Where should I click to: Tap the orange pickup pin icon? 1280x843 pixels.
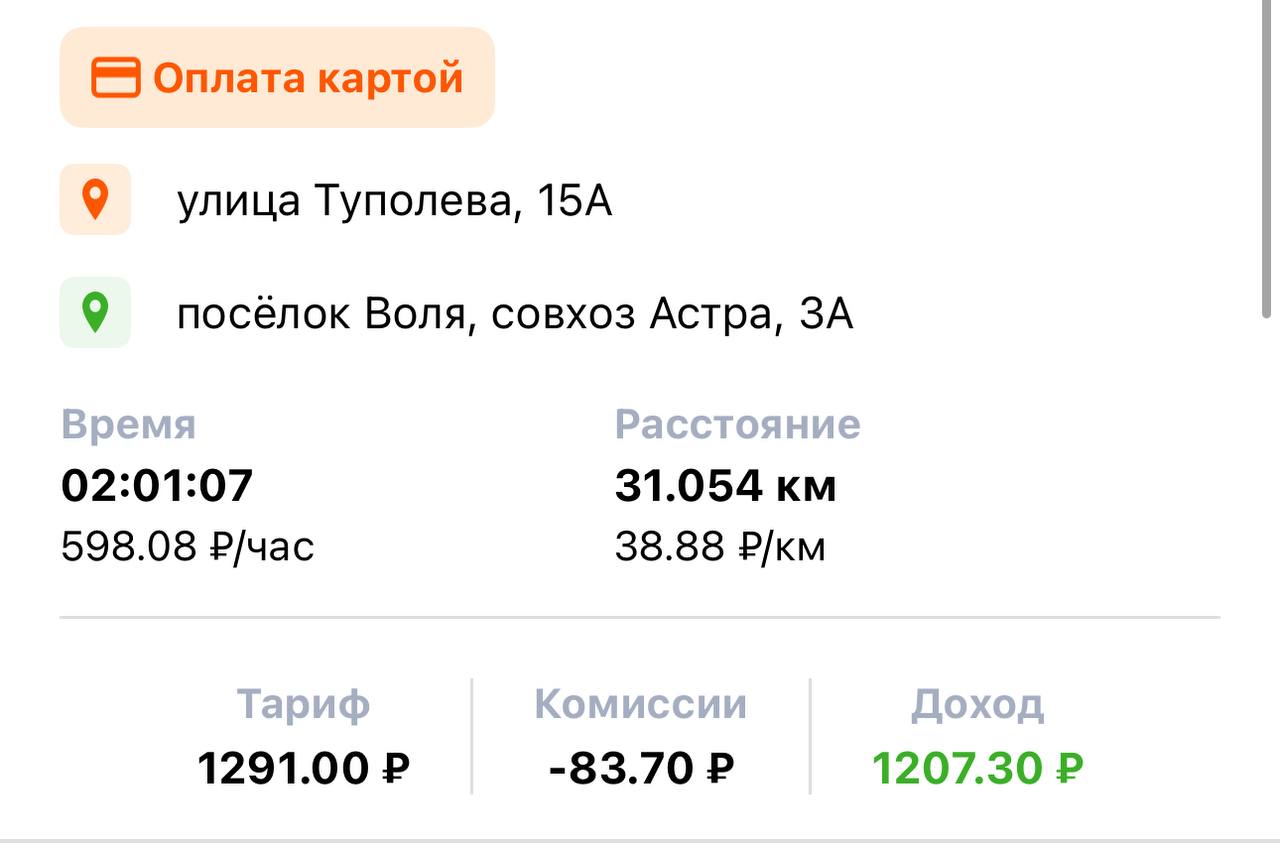95,200
